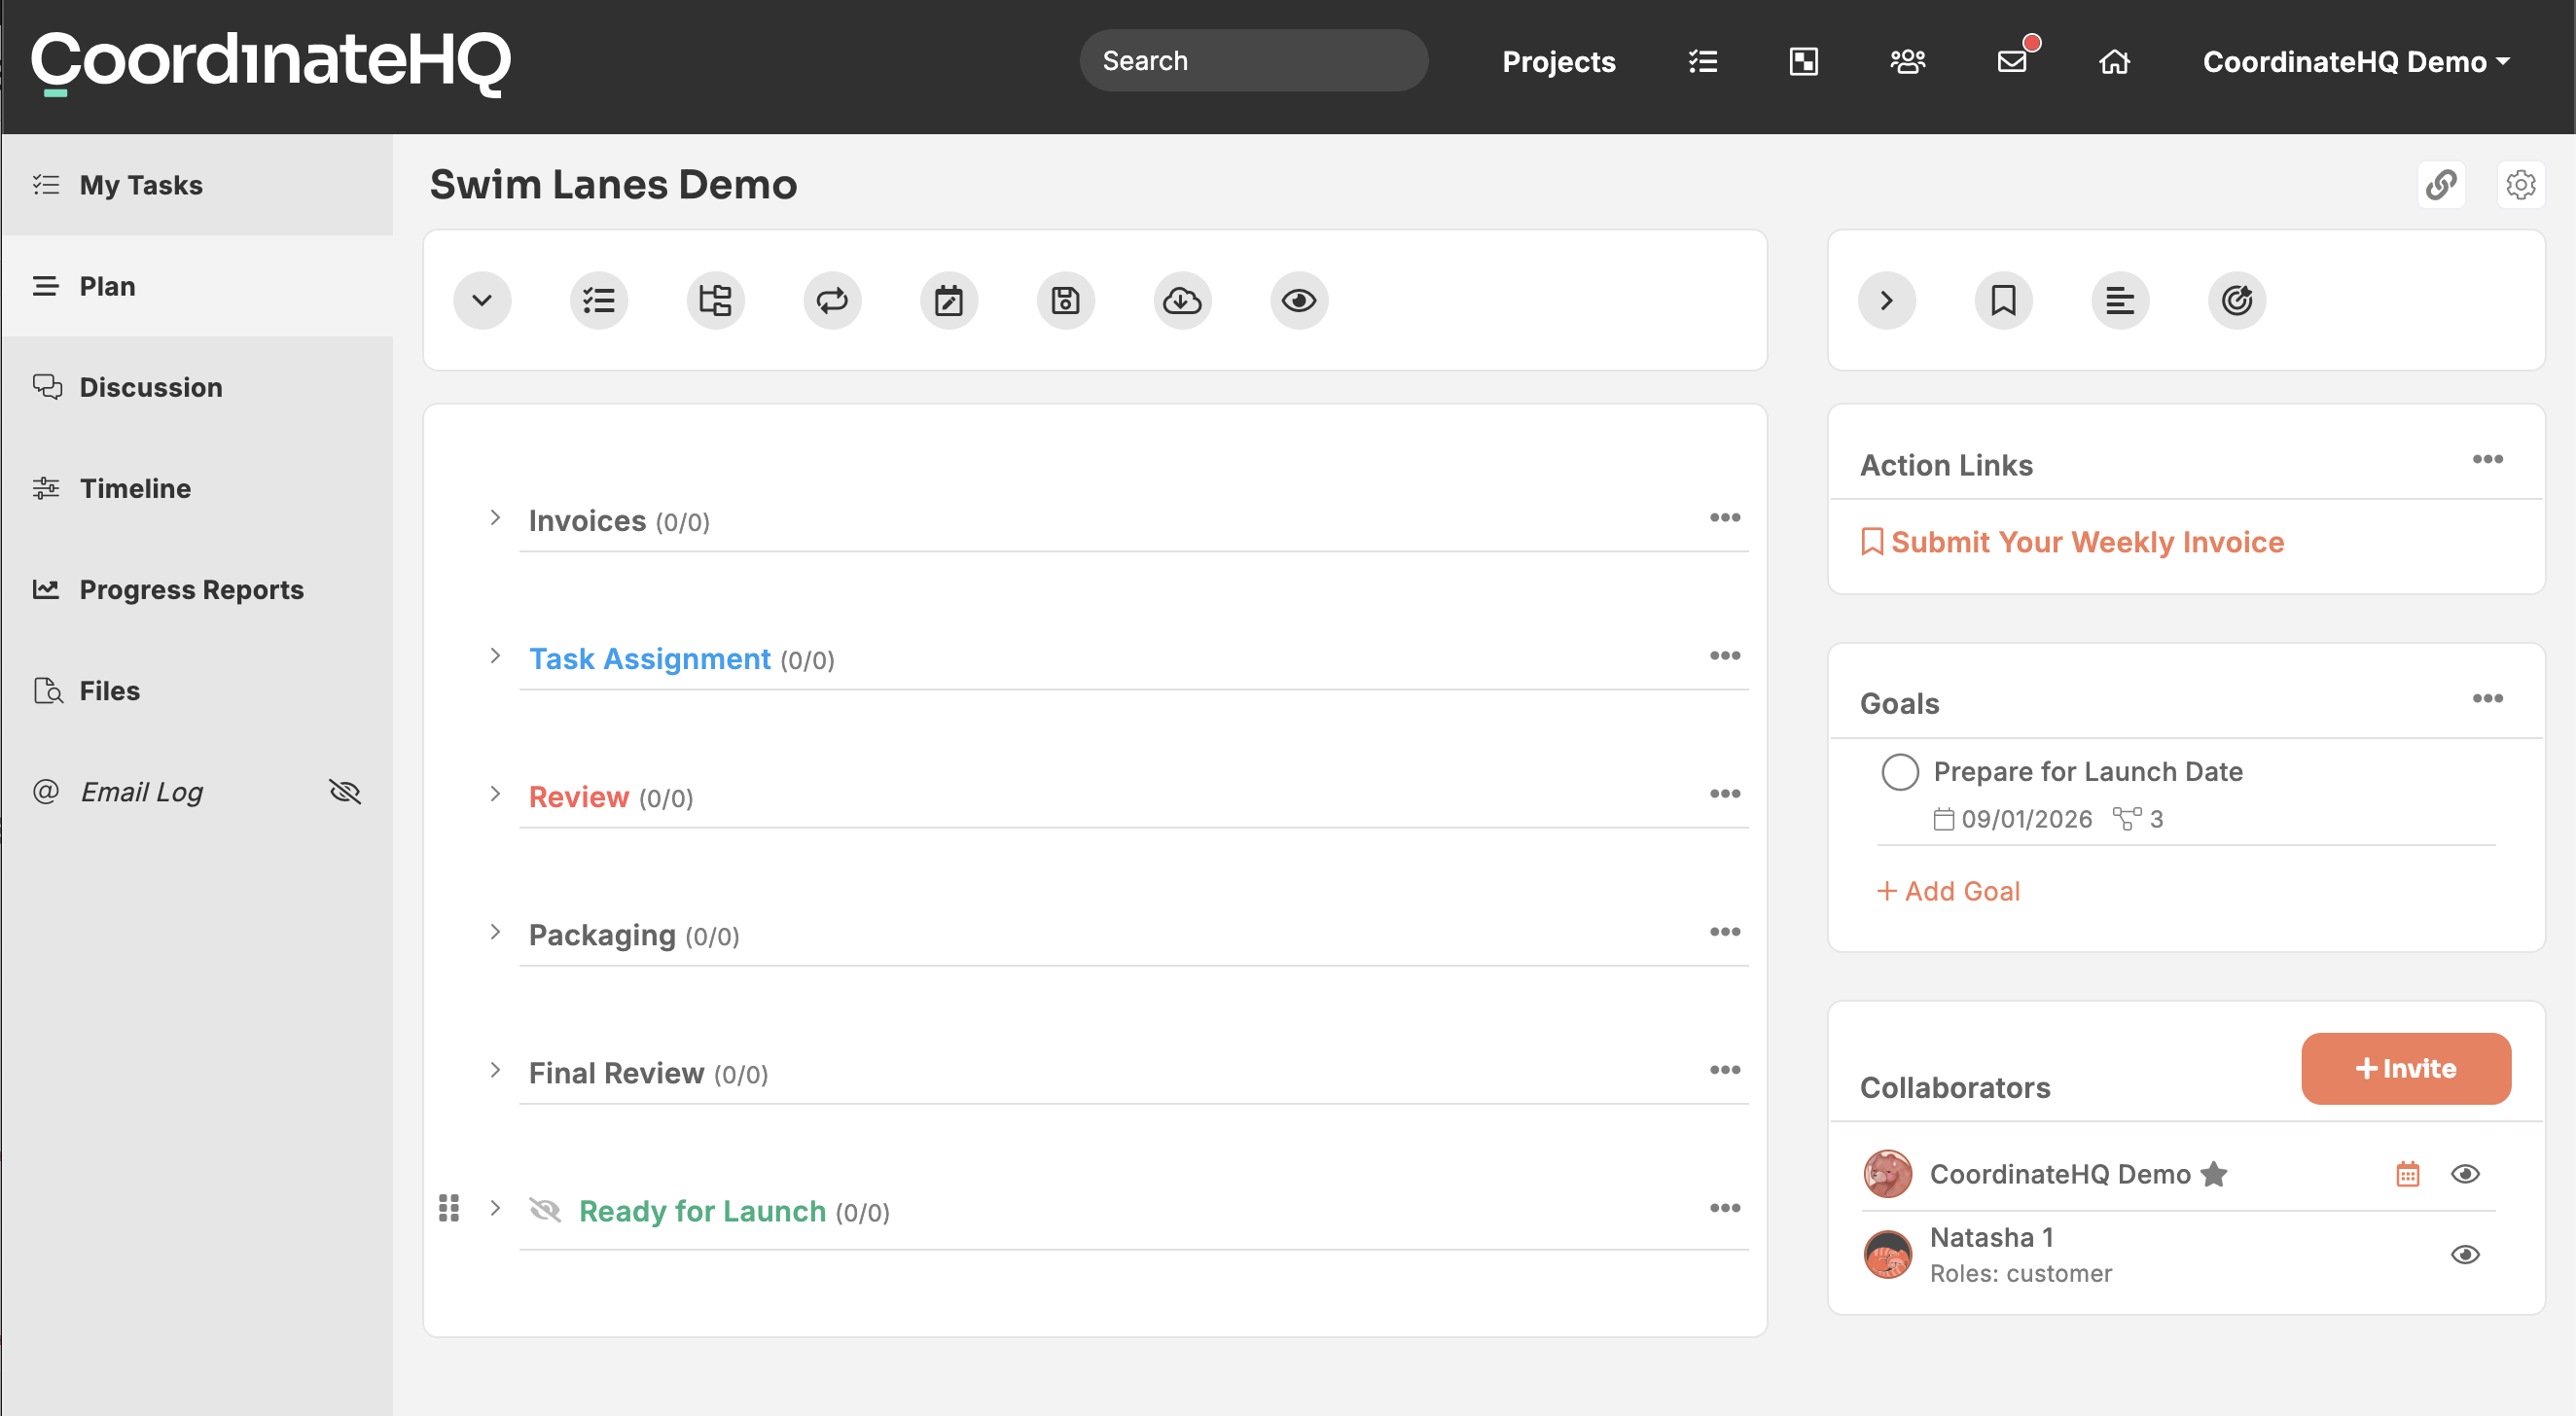Open the Review section more options
Image resolution: width=2576 pixels, height=1416 pixels.
1725,794
